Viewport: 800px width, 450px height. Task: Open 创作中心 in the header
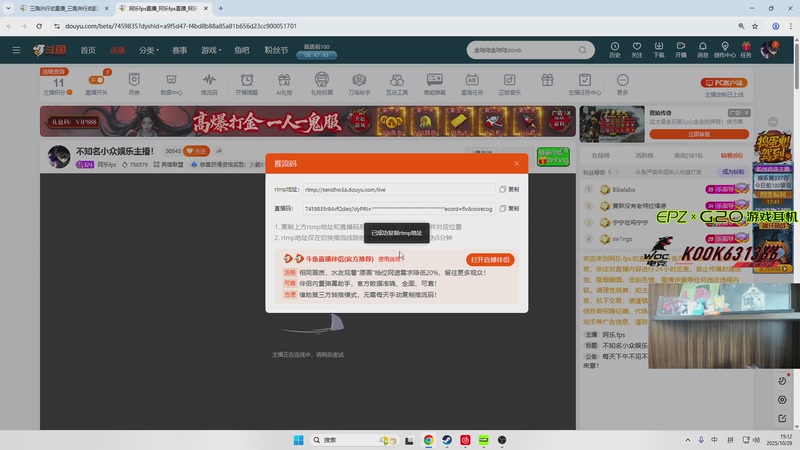point(724,49)
